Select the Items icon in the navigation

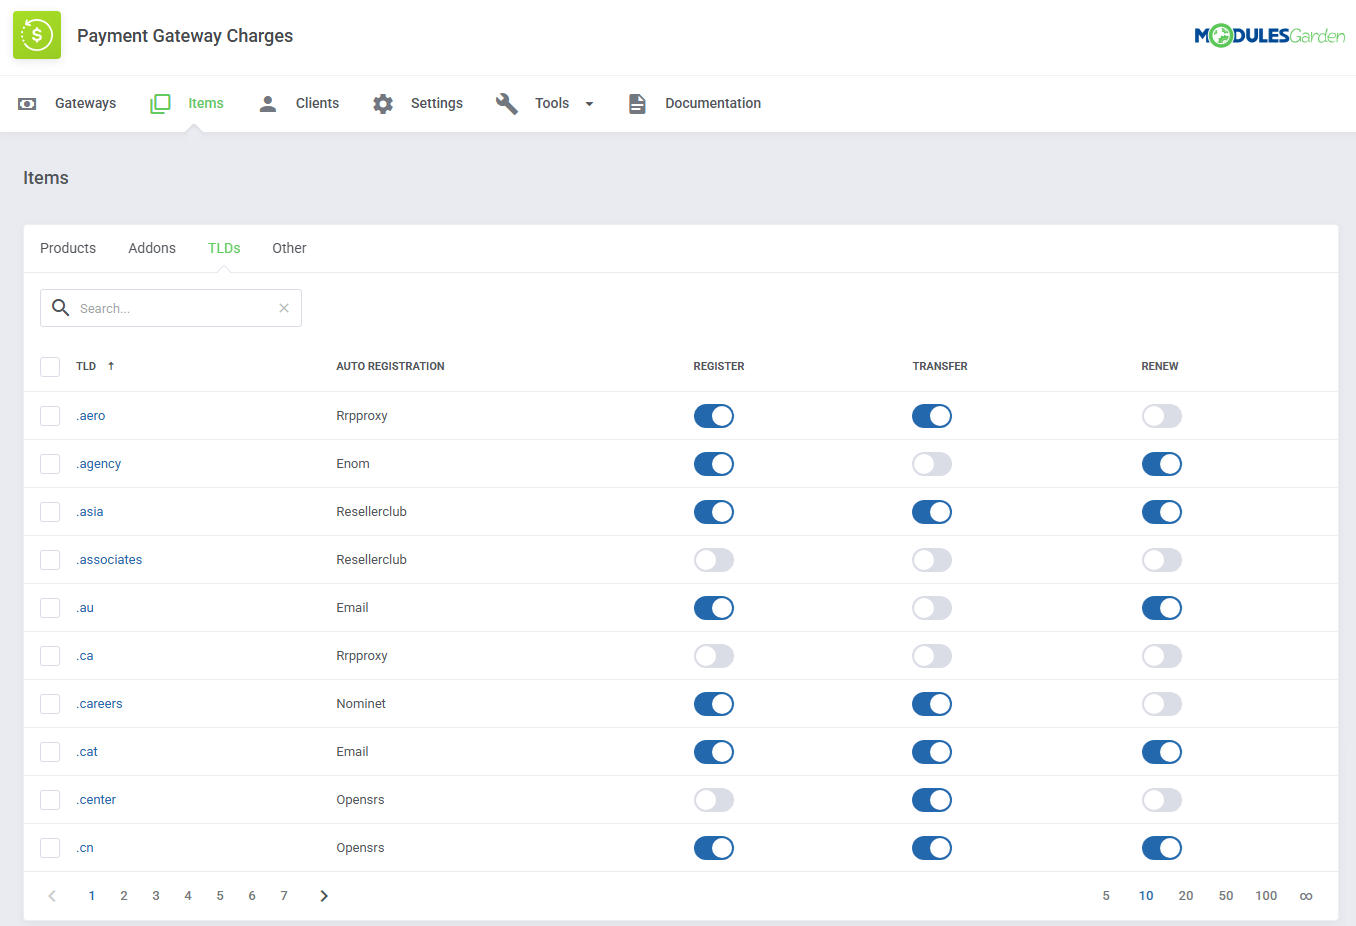point(159,103)
